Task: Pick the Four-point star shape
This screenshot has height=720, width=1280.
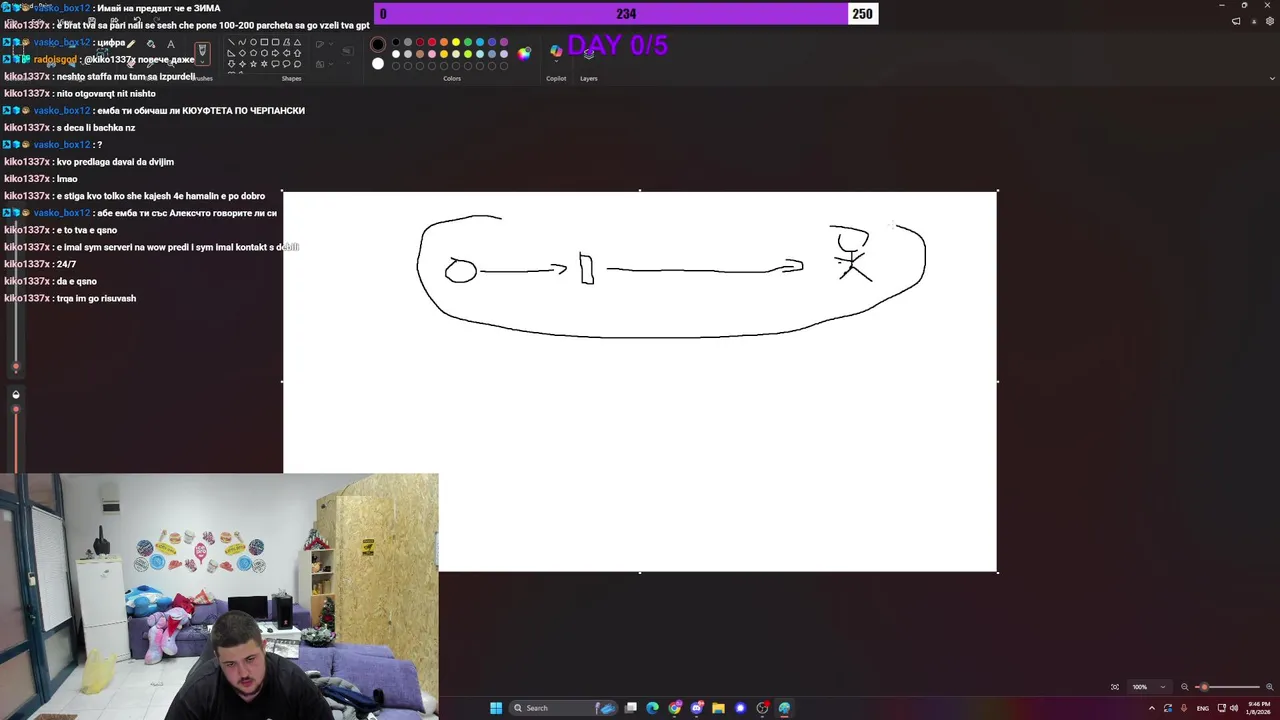Action: click(x=242, y=64)
